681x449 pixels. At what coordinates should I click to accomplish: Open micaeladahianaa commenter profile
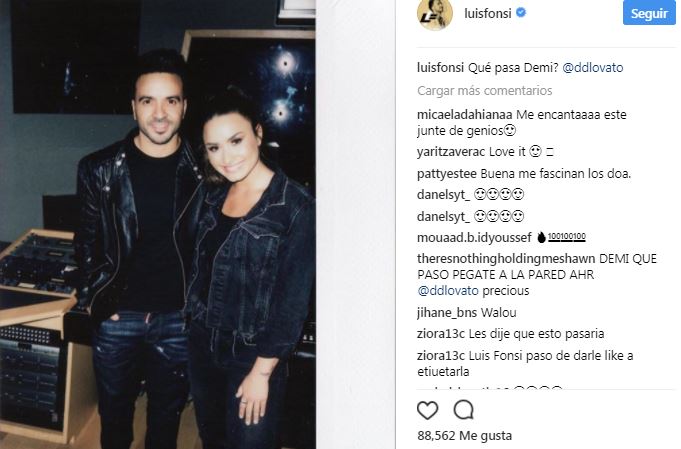click(465, 115)
